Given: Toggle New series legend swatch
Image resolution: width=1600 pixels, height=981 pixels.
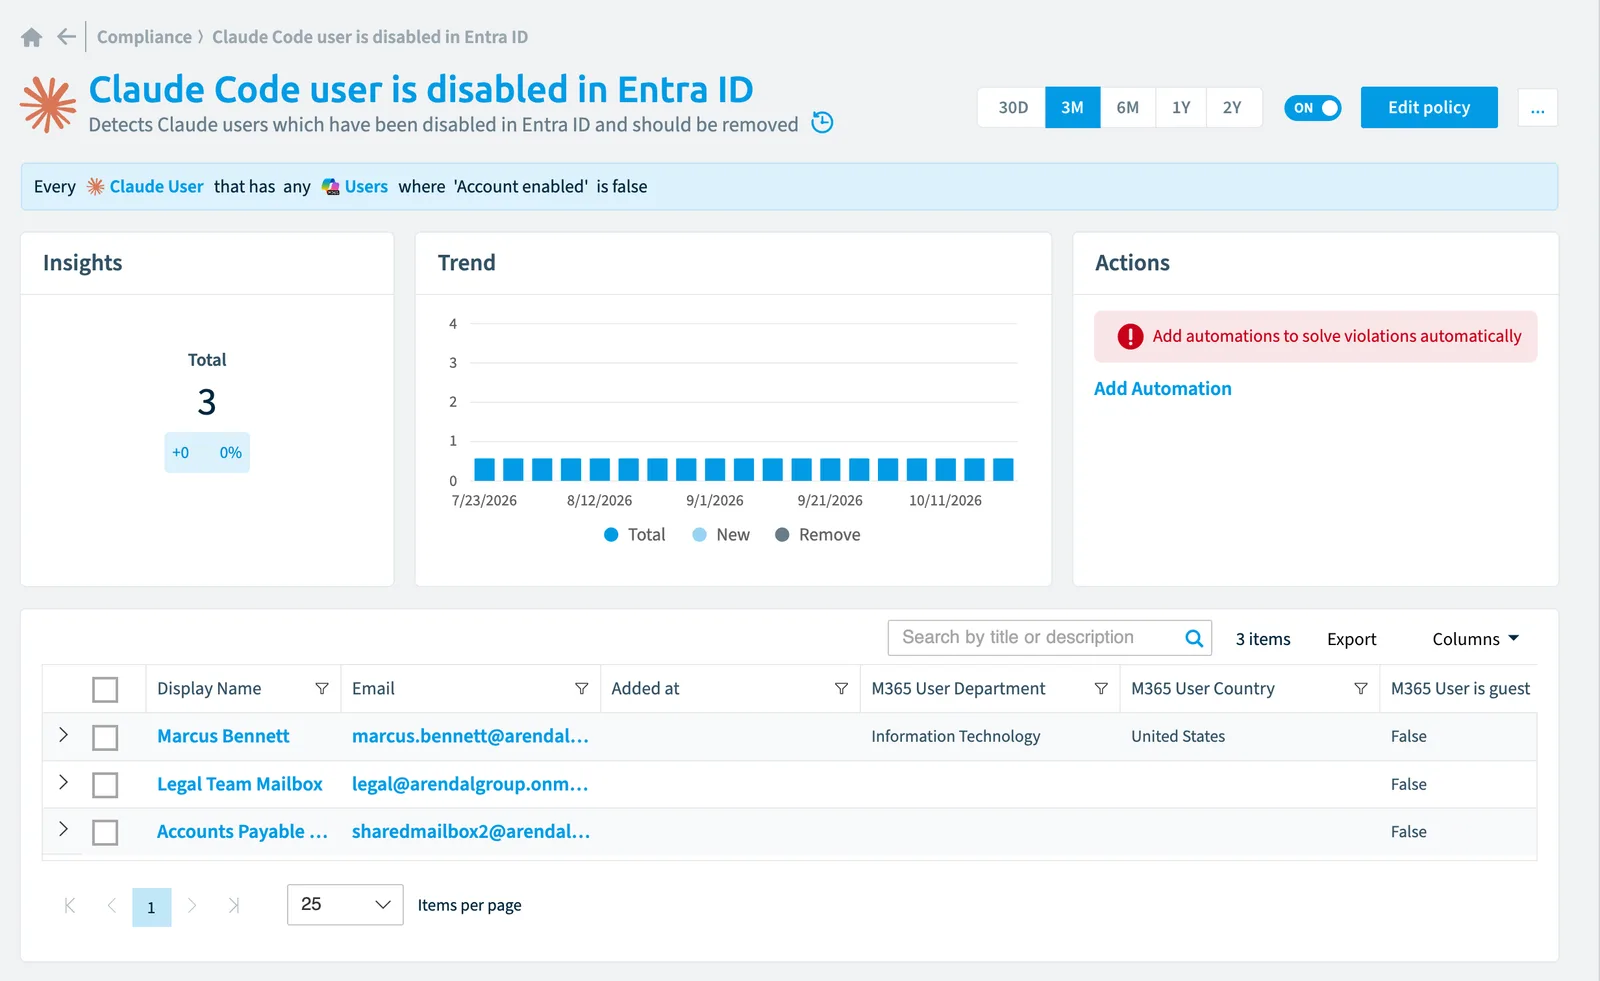Looking at the screenshot, I should pos(700,535).
